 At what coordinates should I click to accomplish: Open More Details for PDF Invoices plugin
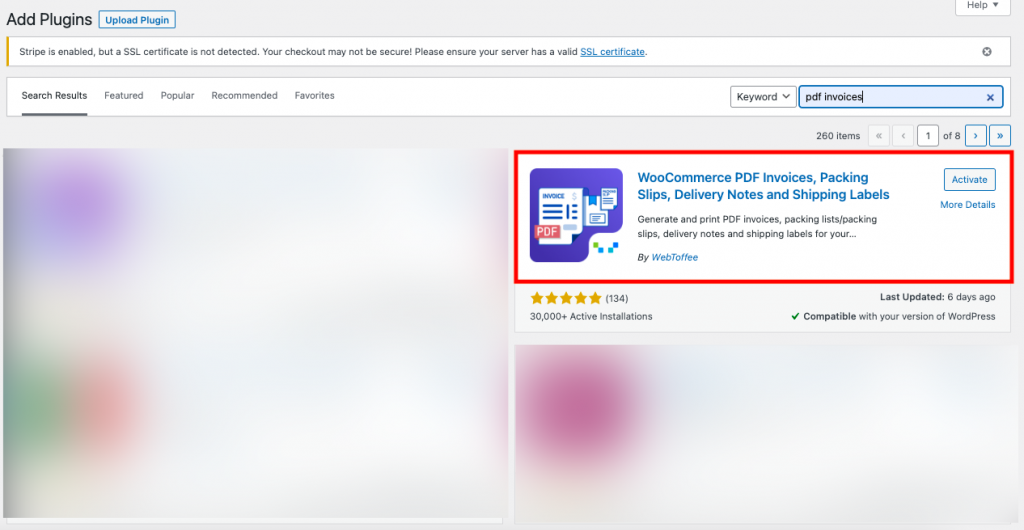coord(968,205)
